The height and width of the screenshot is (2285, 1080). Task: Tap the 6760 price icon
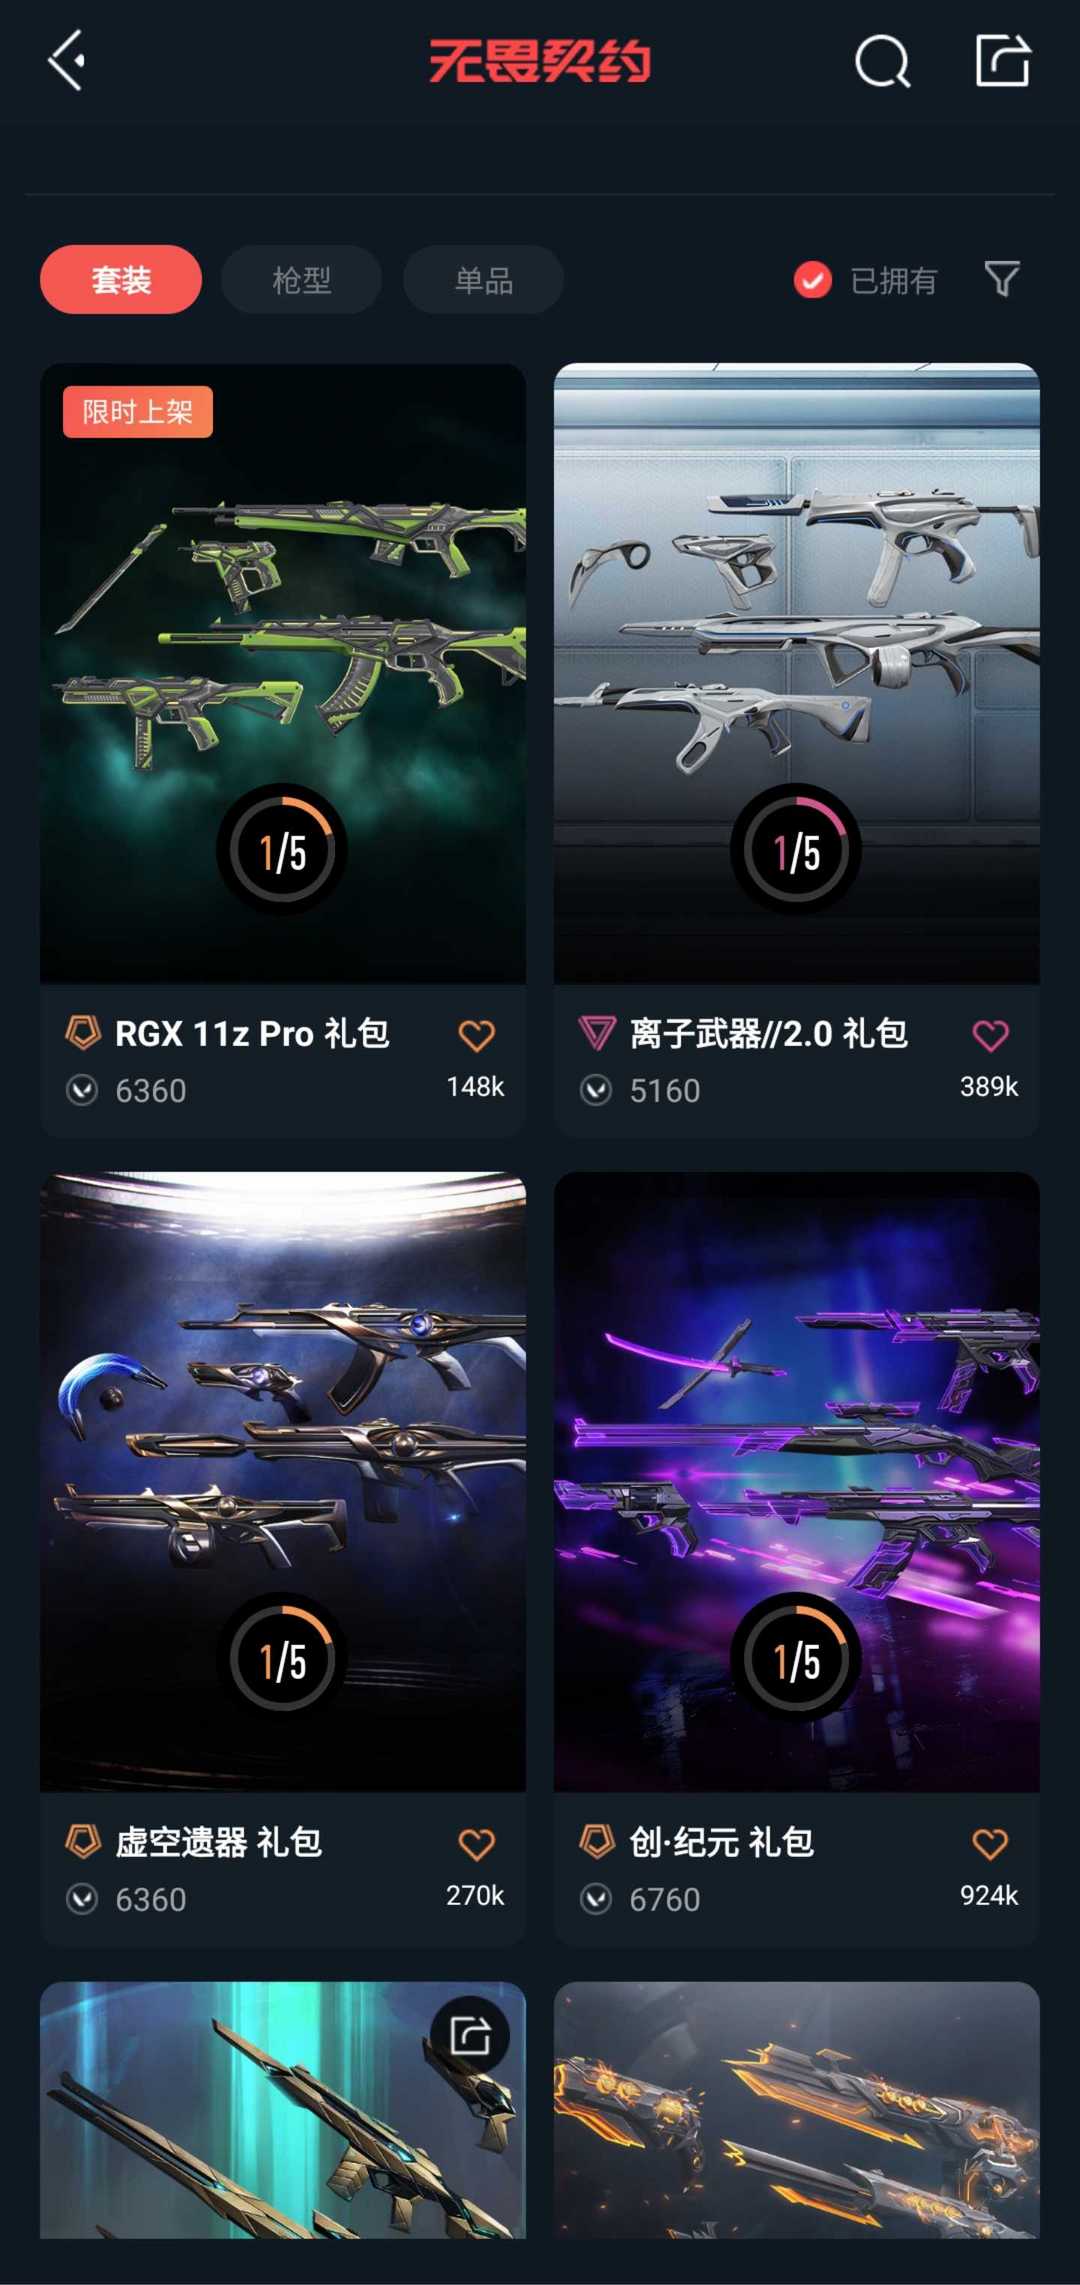(596, 1898)
